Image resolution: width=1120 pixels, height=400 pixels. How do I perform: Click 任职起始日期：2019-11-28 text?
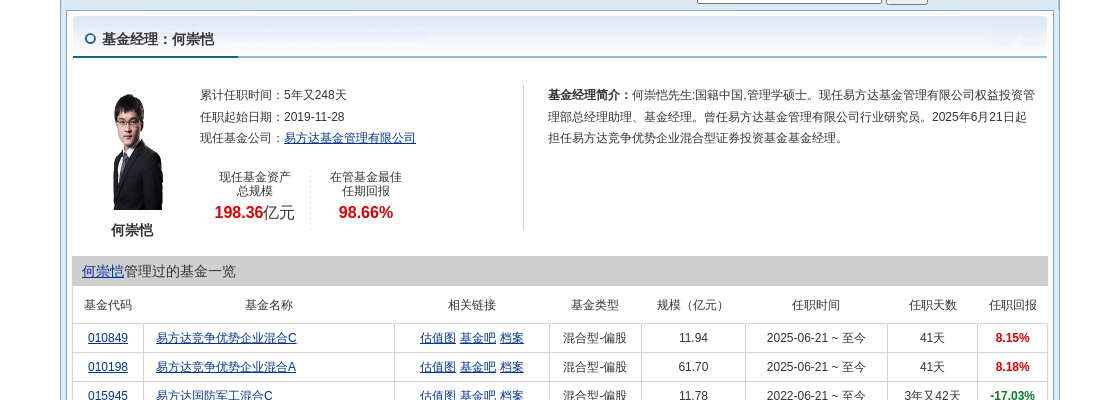tap(272, 116)
